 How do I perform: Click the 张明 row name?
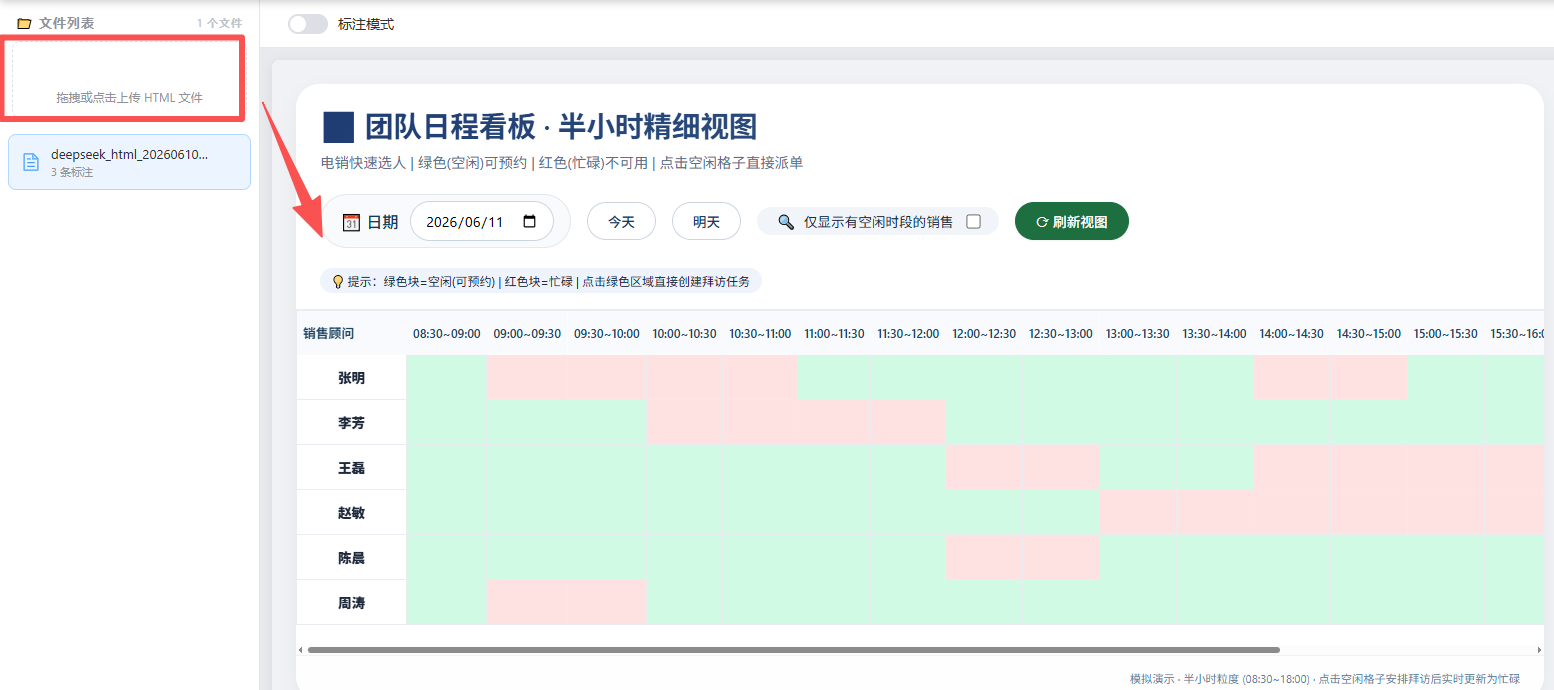coord(351,378)
